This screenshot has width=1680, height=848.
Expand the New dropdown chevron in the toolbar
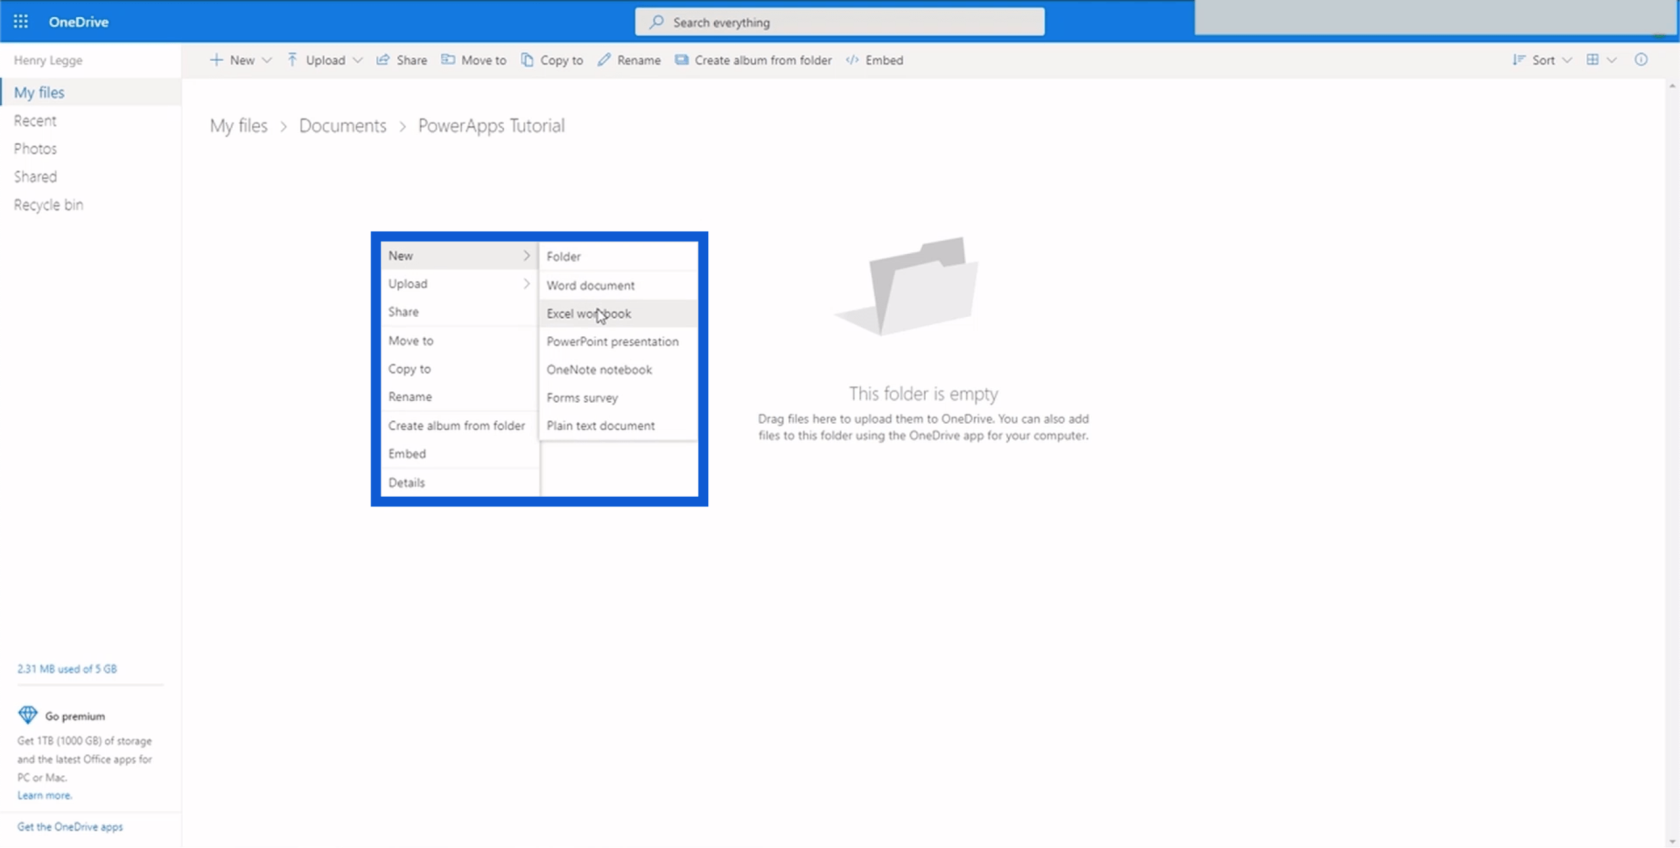(x=267, y=60)
